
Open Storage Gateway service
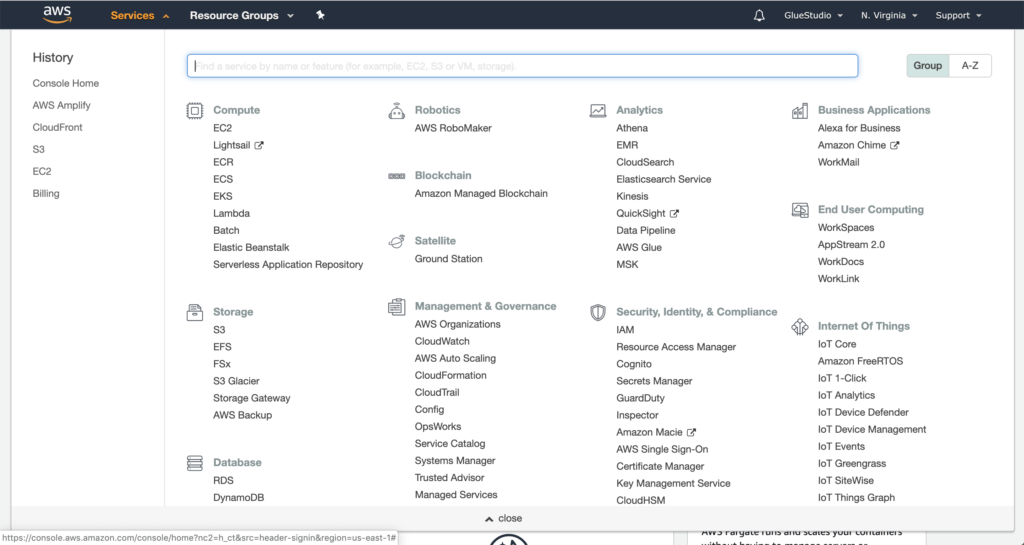tap(251, 398)
